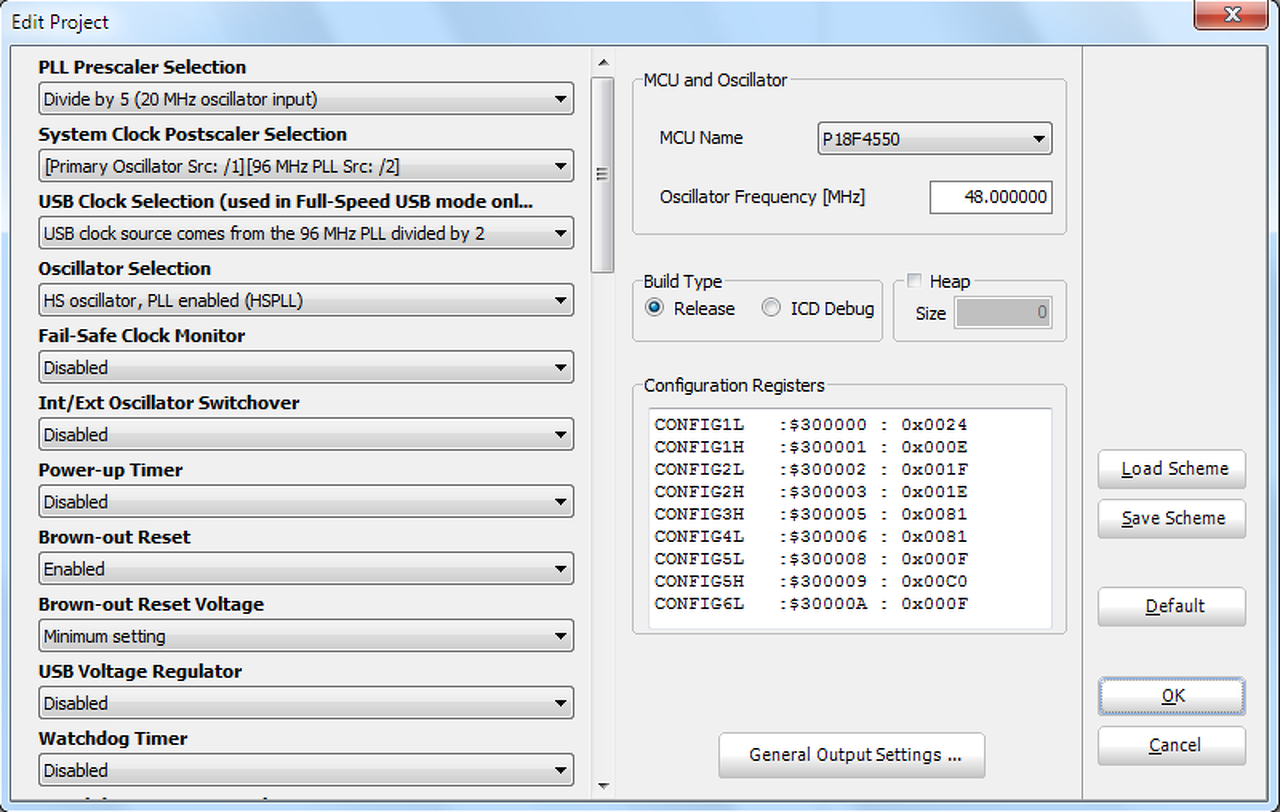The image size is (1280, 812).
Task: Click the Oscillator Frequency [MHz] label
Action: tap(762, 197)
